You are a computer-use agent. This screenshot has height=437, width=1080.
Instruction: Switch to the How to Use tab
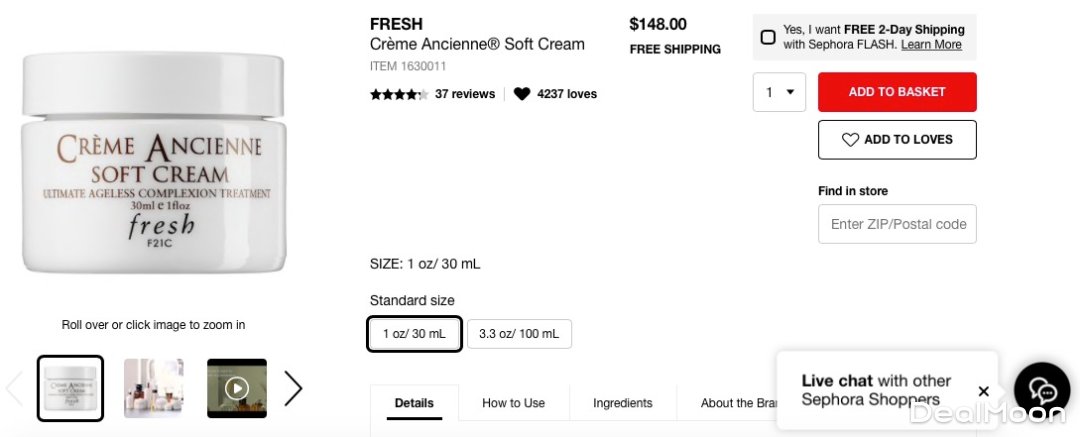tap(514, 403)
